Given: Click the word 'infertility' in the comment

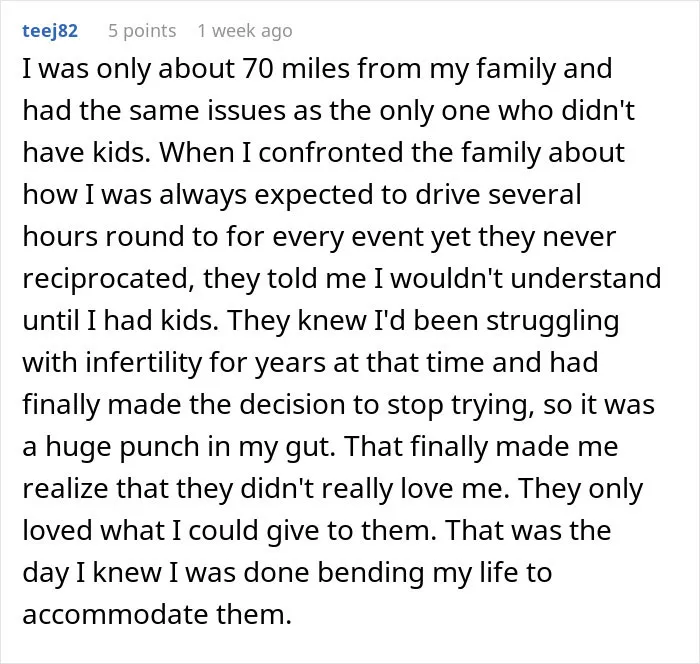Looking at the screenshot, I should point(143,362).
